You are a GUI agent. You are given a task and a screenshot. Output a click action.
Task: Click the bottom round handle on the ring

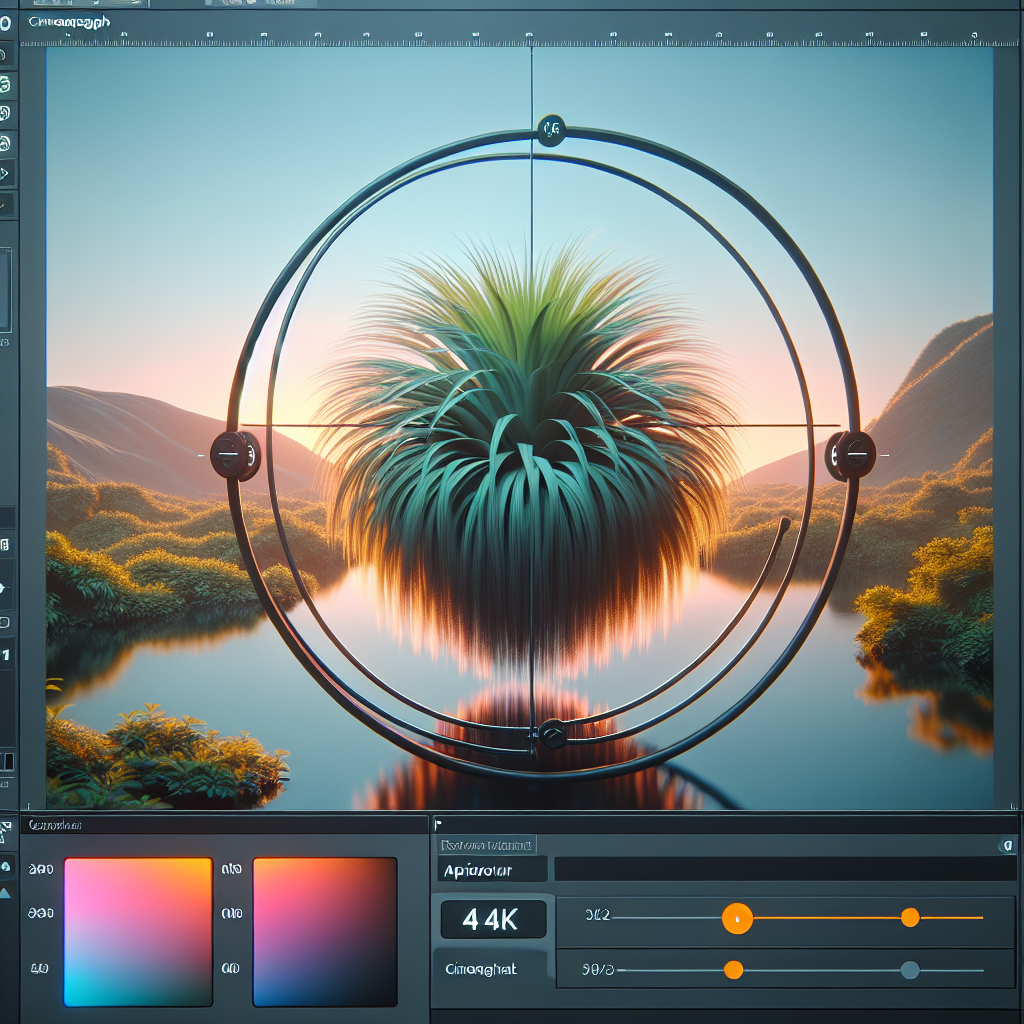click(552, 733)
